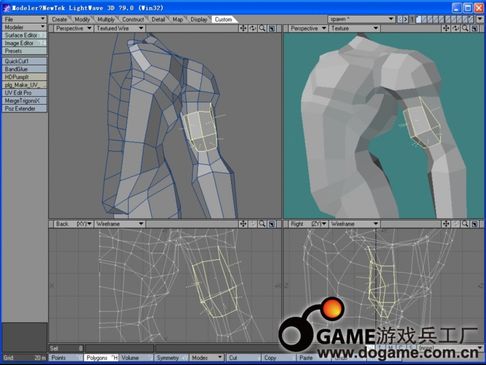Open the Texture render style dropdown

[354, 28]
